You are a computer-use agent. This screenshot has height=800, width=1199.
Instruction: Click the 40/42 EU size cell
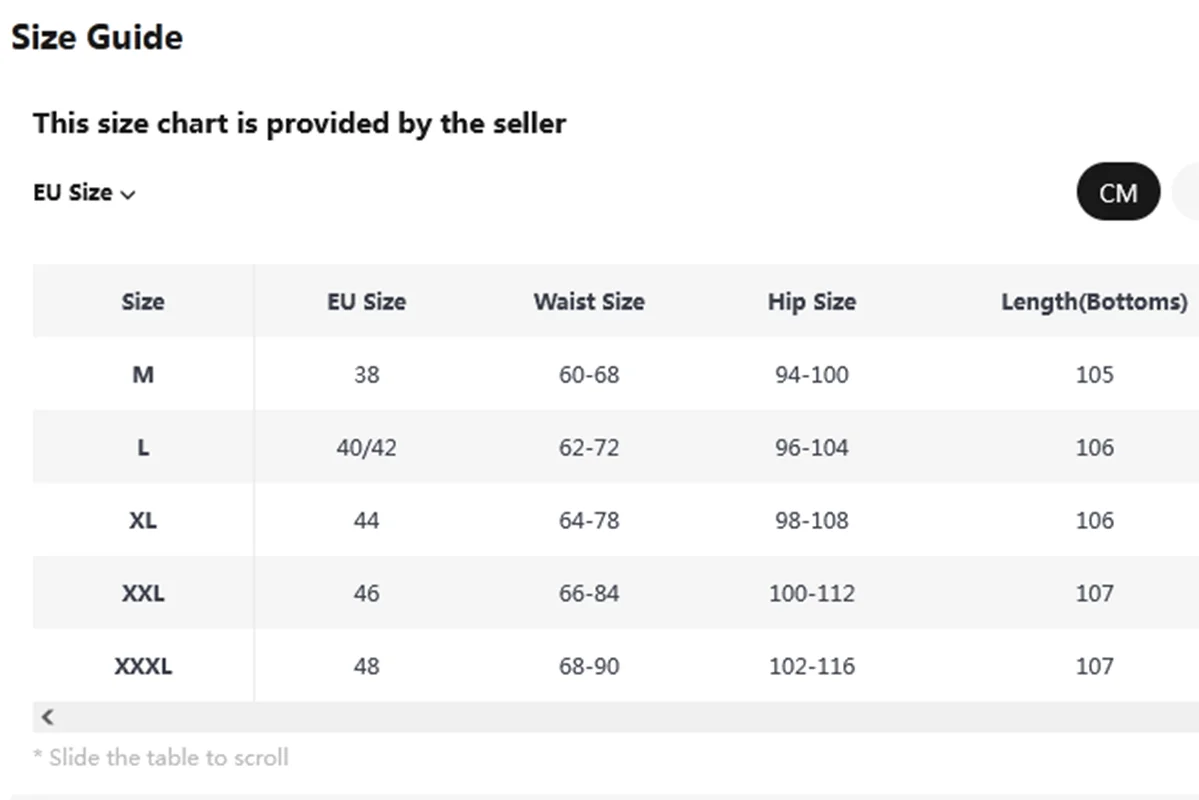pyautogui.click(x=366, y=447)
